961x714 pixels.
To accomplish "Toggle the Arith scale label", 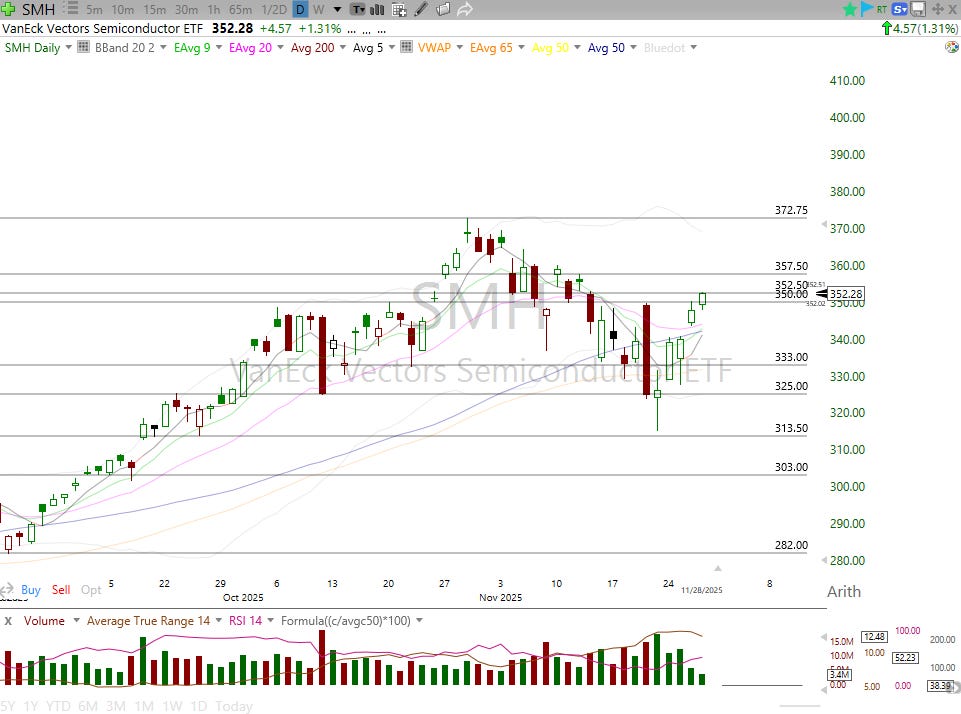I will [843, 591].
